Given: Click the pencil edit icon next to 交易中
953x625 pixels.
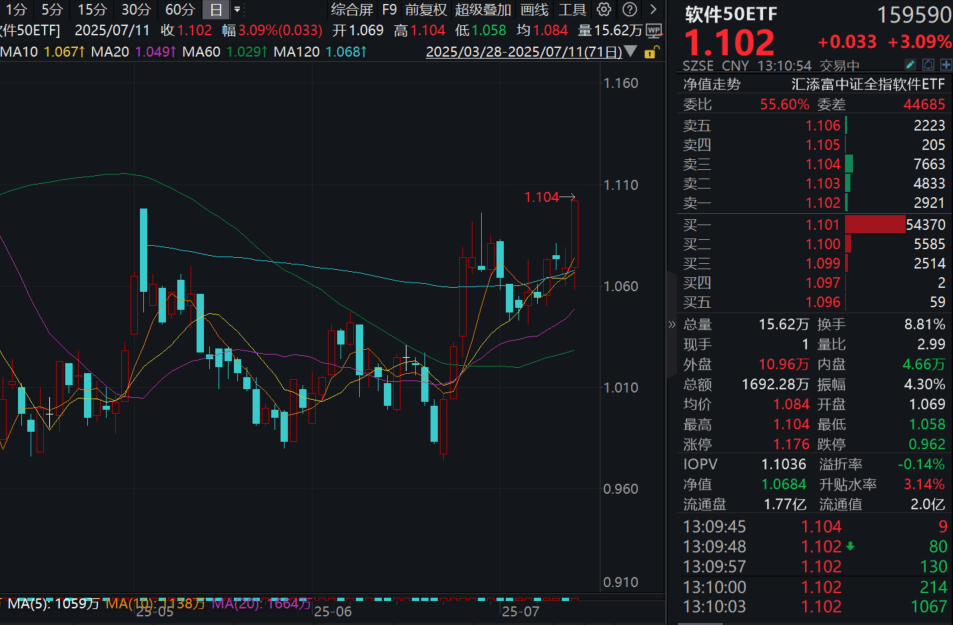Looking at the screenshot, I should (x=910, y=64).
